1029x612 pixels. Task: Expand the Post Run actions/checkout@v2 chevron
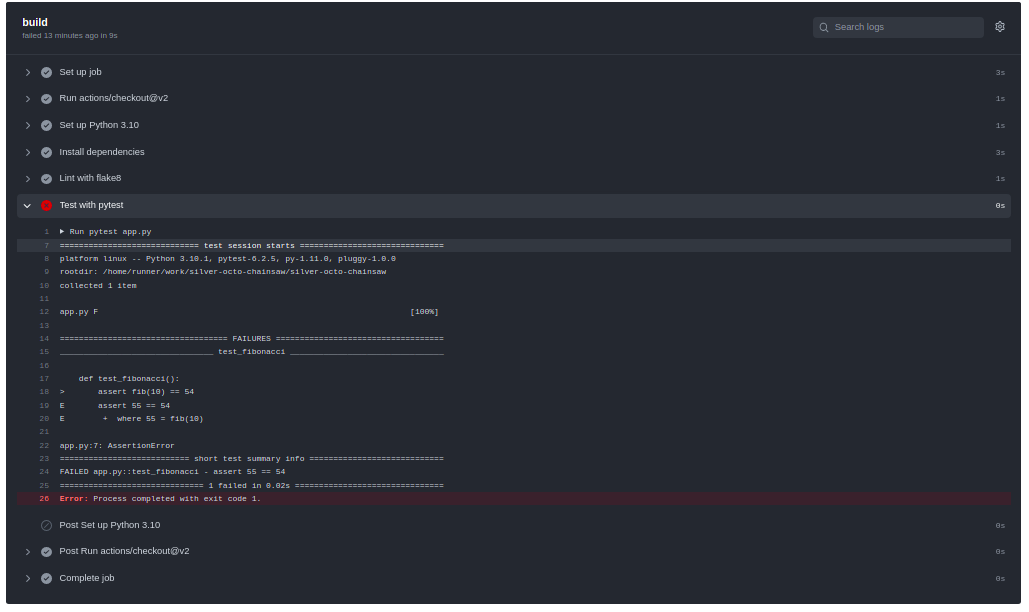[28, 551]
